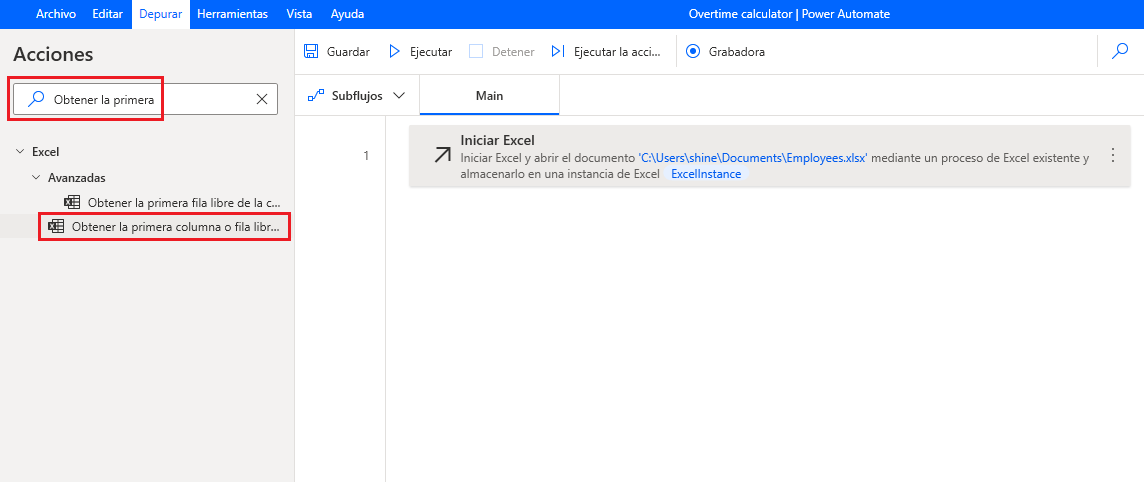Click the Guardar button label
1144x482 pixels.
[x=348, y=52]
